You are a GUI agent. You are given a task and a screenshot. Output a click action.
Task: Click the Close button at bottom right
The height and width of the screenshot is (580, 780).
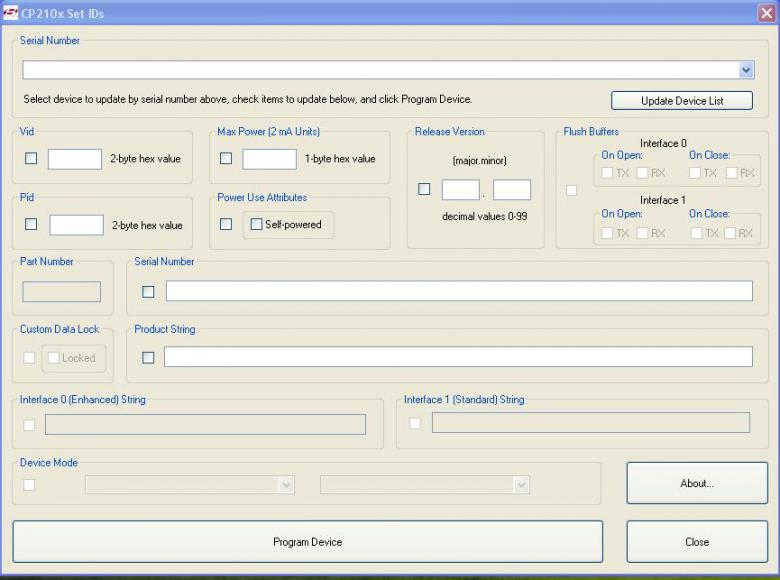pyautogui.click(x=697, y=542)
